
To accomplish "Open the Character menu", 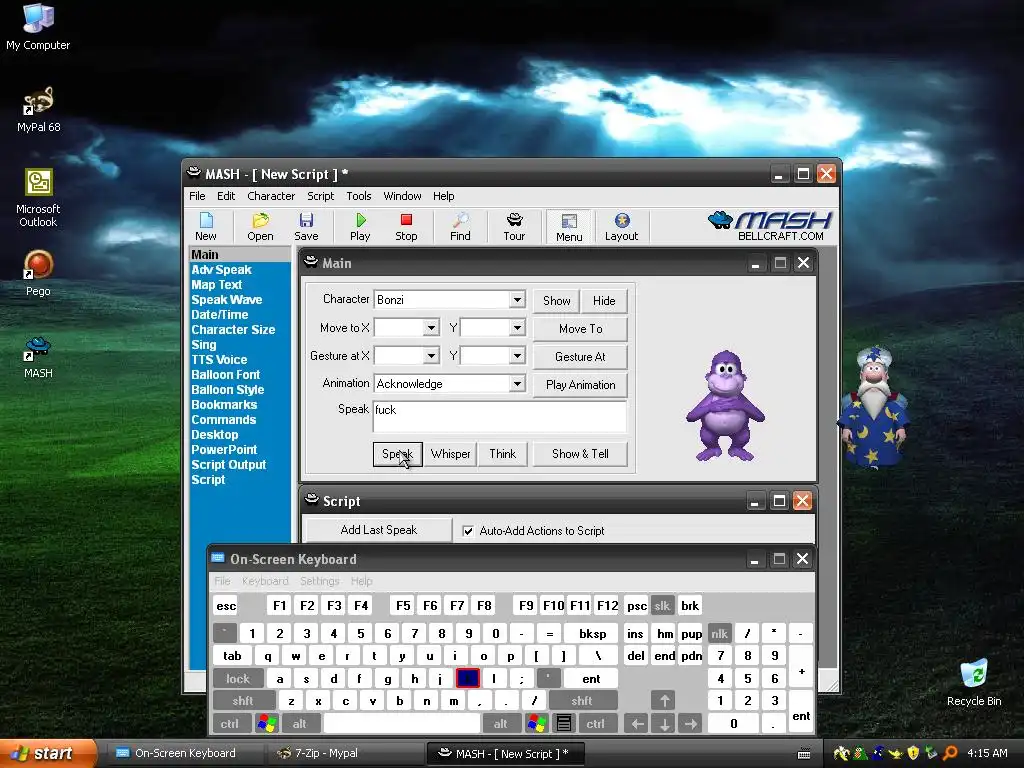I will 271,196.
